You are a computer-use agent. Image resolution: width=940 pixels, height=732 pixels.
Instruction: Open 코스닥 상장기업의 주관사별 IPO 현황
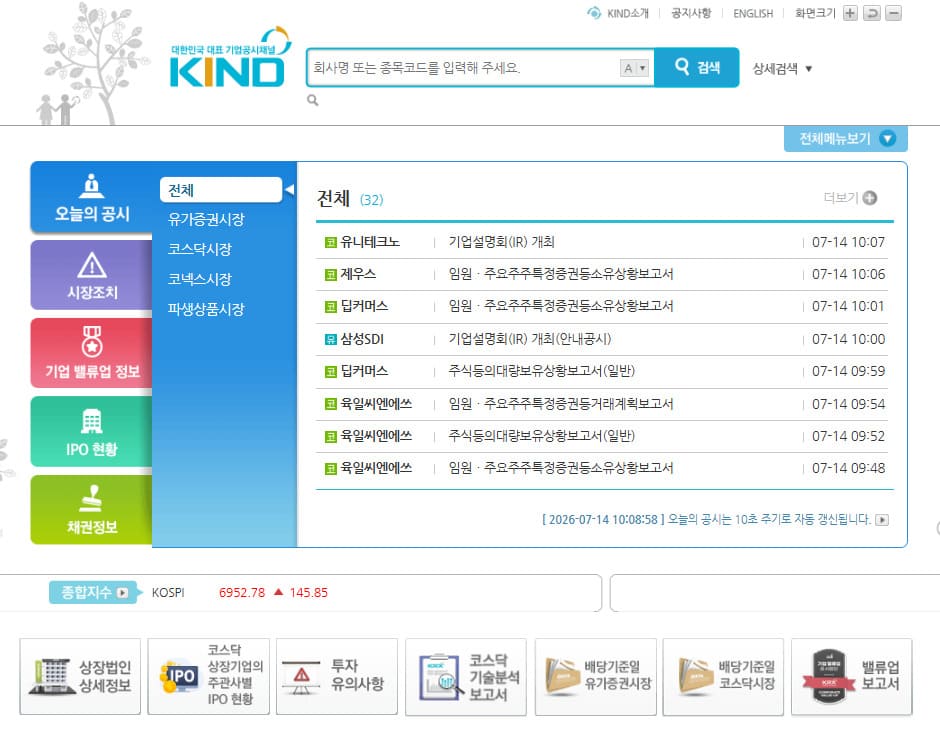(x=209, y=677)
